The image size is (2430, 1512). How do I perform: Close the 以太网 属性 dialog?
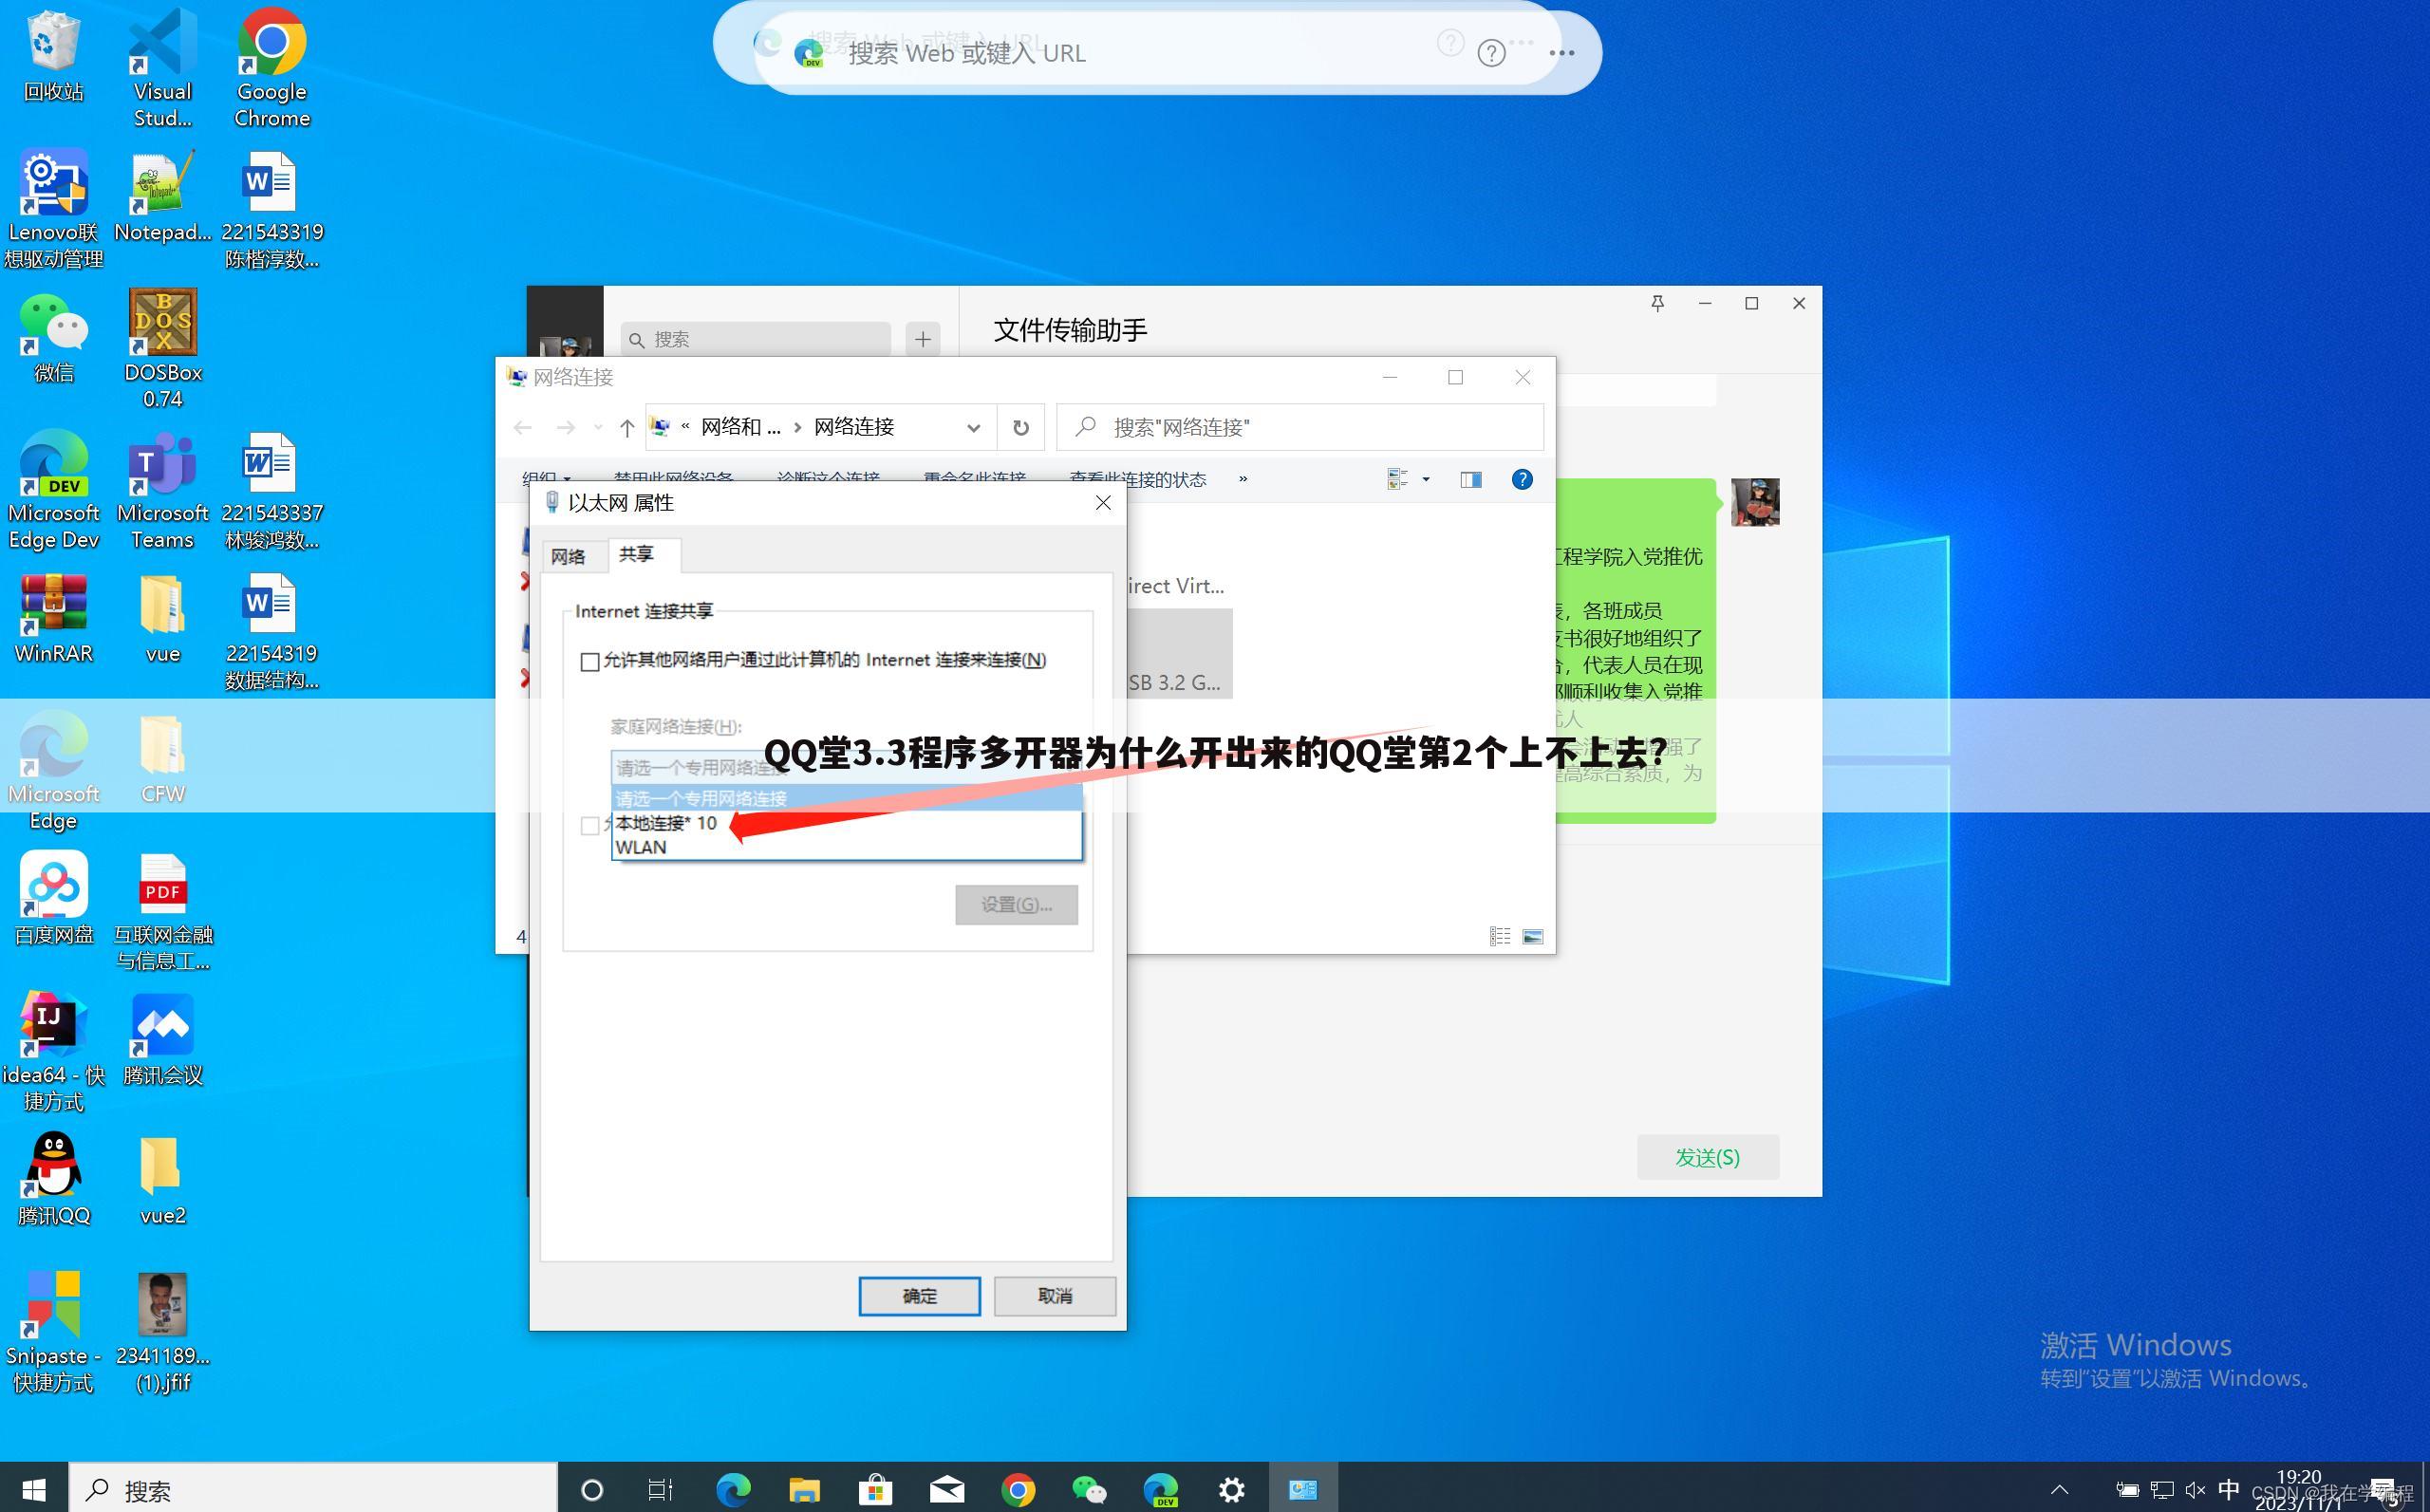pyautogui.click(x=1102, y=503)
